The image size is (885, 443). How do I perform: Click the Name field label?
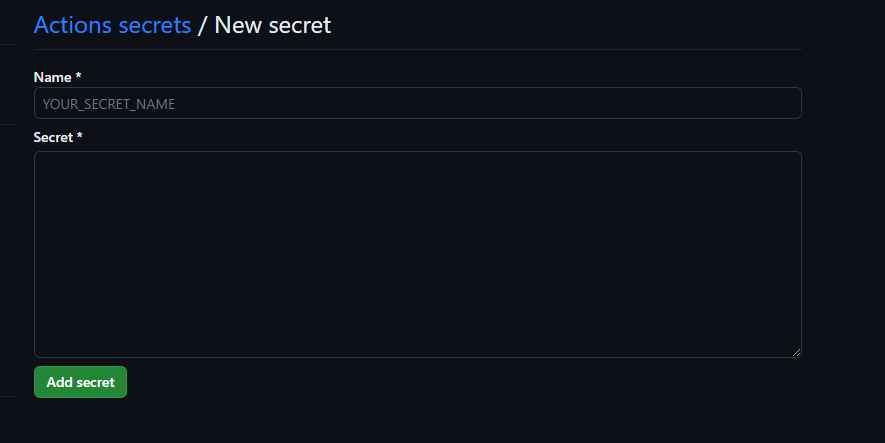tap(53, 77)
